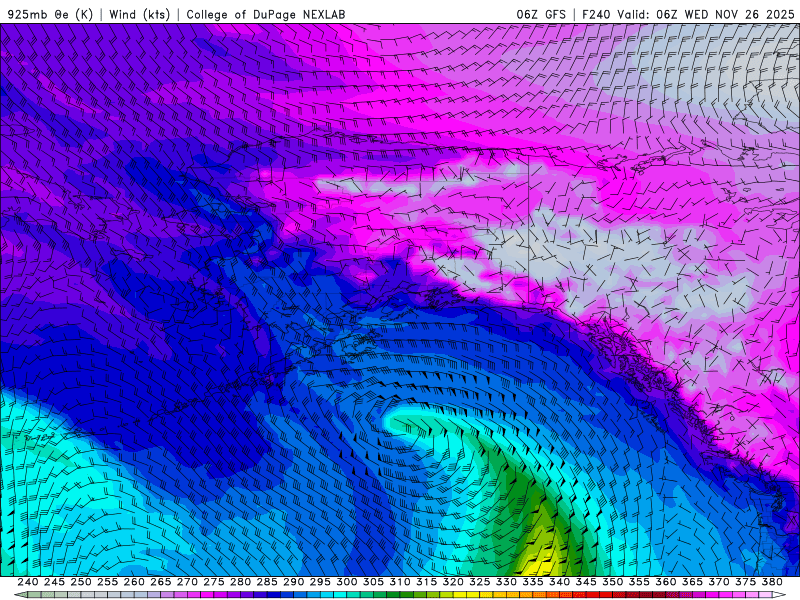
Task: Click the 280 legend label
Action: tap(240, 582)
